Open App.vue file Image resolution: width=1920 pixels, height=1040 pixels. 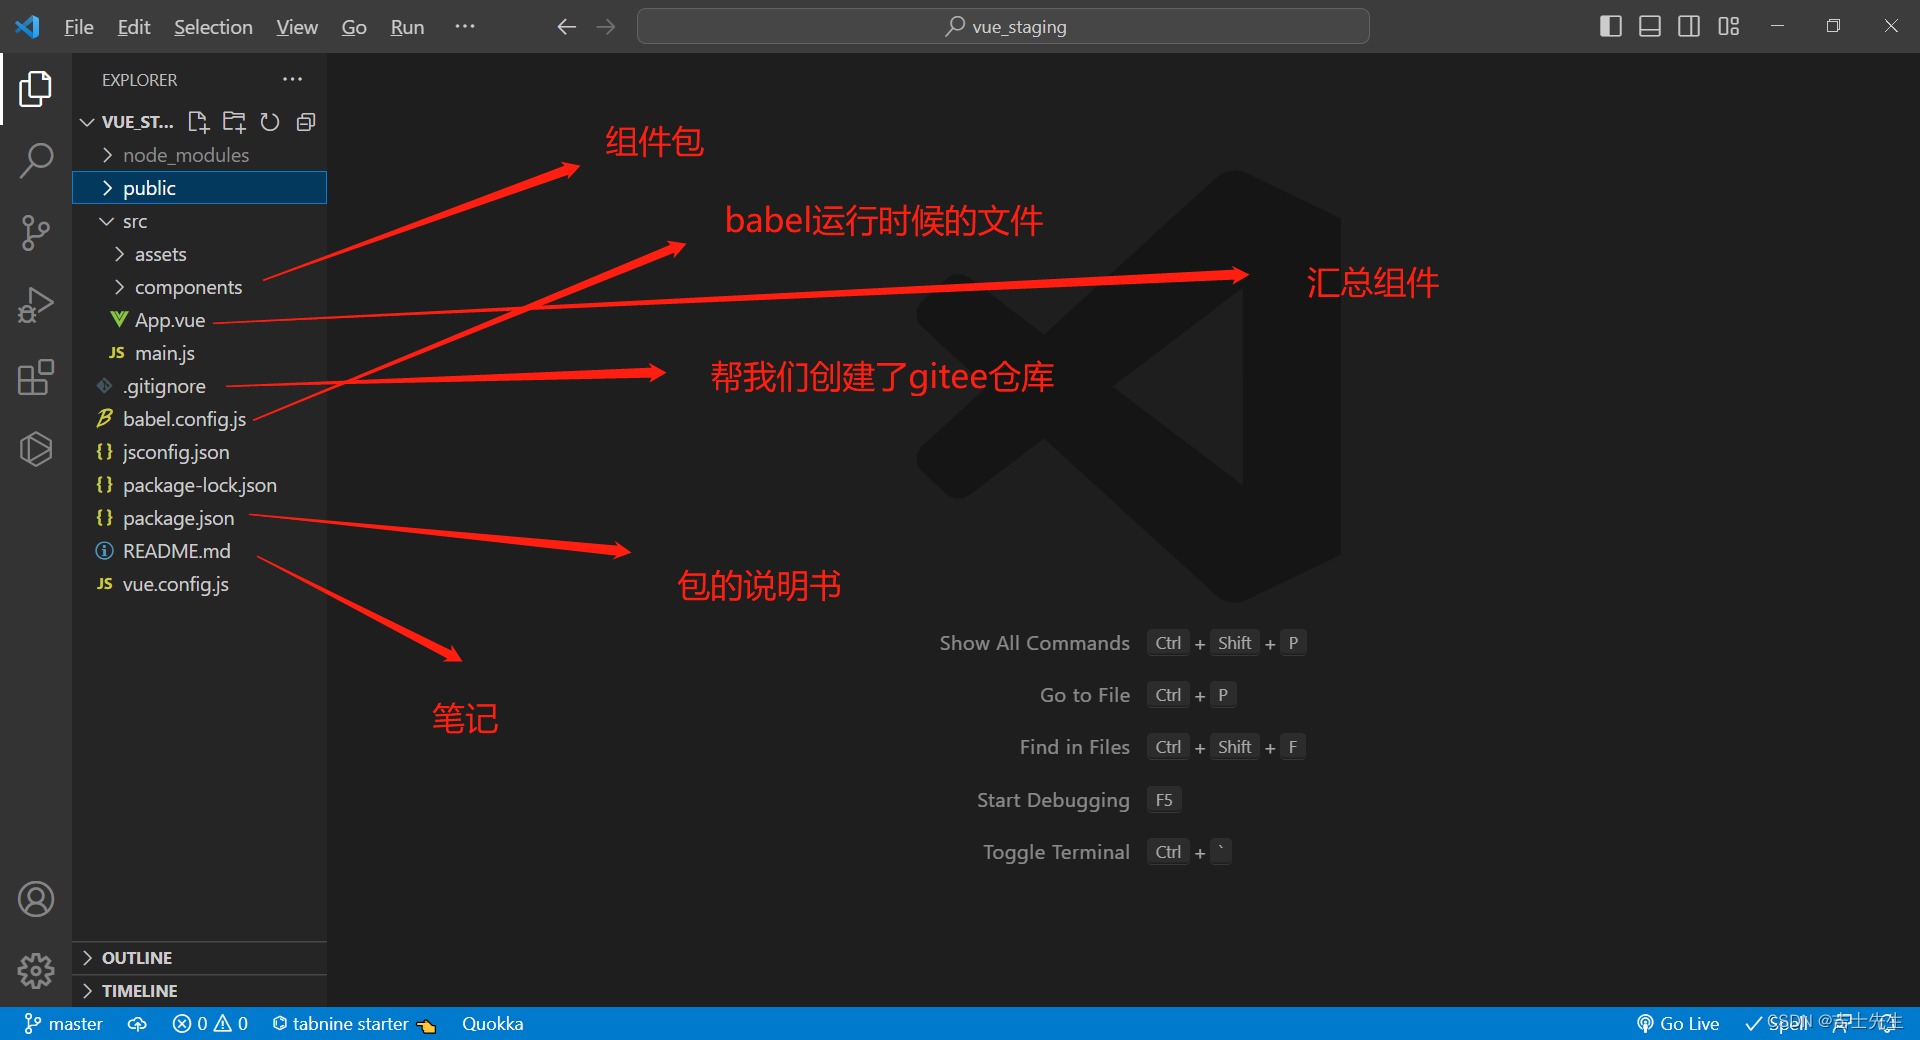pyautogui.click(x=200, y=320)
